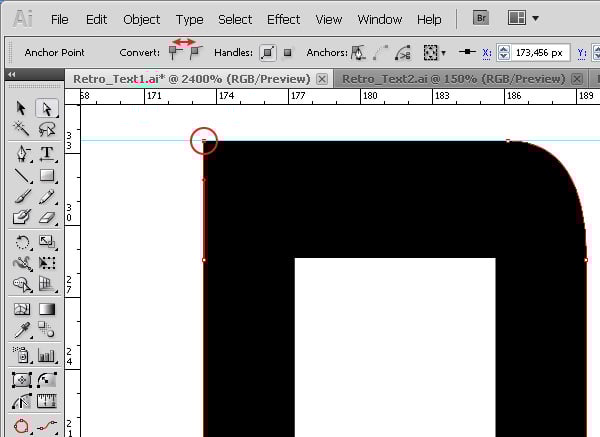The width and height of the screenshot is (600, 437).
Task: Expand the isolate object dropdown arrow
Action: click(x=444, y=52)
